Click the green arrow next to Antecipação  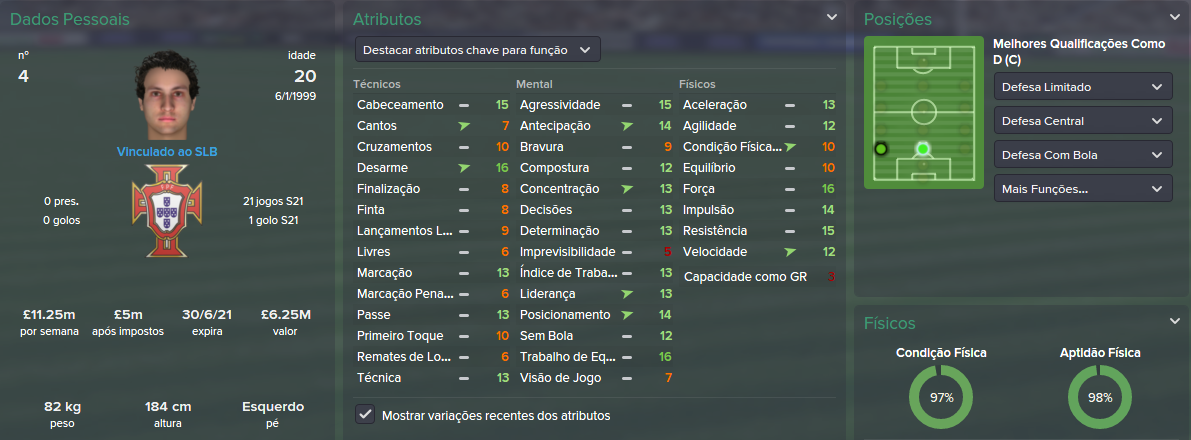(627, 126)
